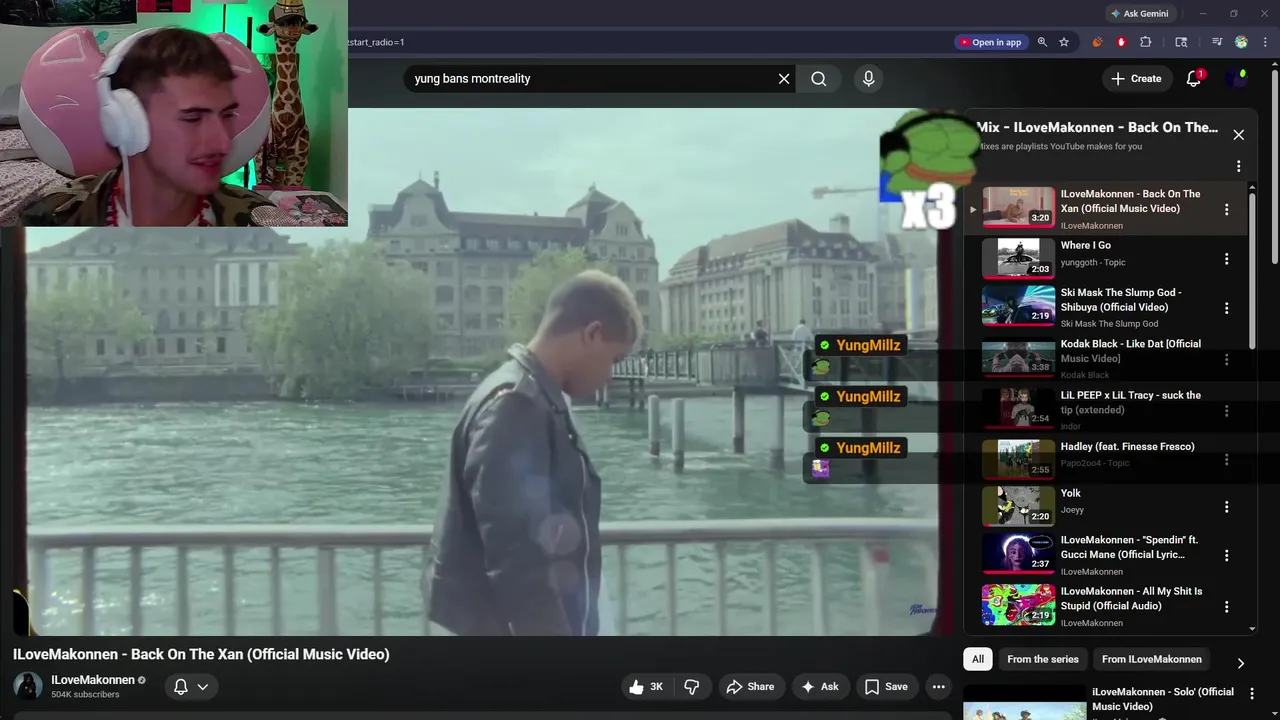Viewport: 1280px width, 720px height.
Task: Open options for All My Shit Is Stupid
Action: pyautogui.click(x=1227, y=606)
